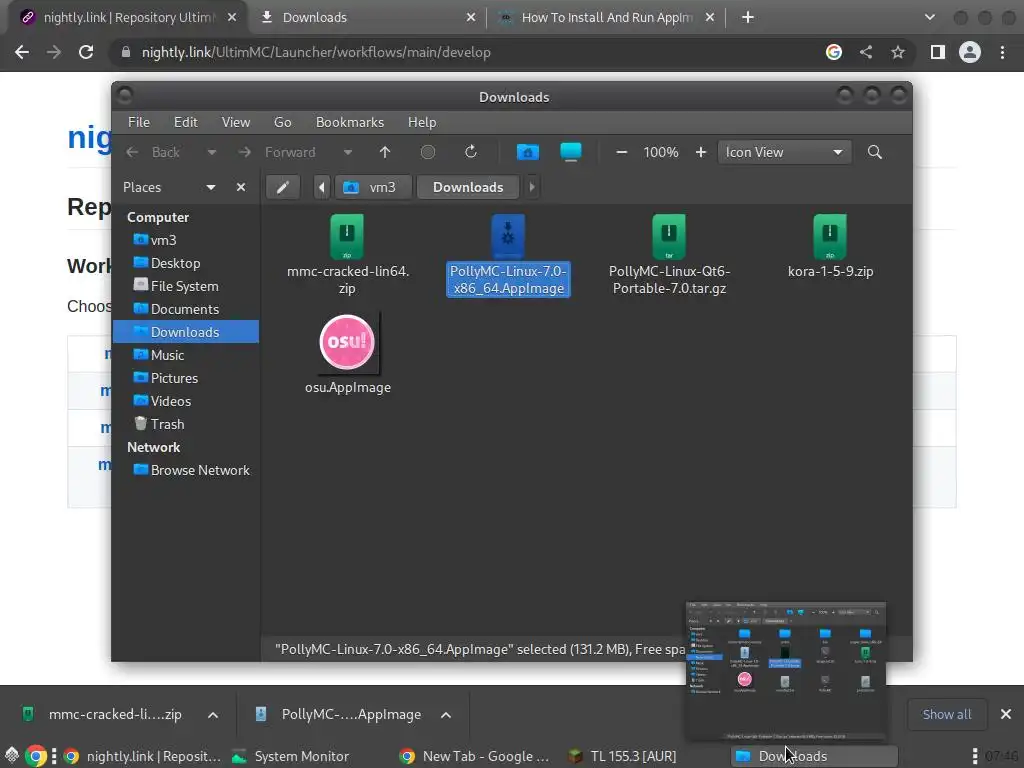Zoom in with the plus icon
1024x768 pixels.
pyautogui.click(x=701, y=152)
